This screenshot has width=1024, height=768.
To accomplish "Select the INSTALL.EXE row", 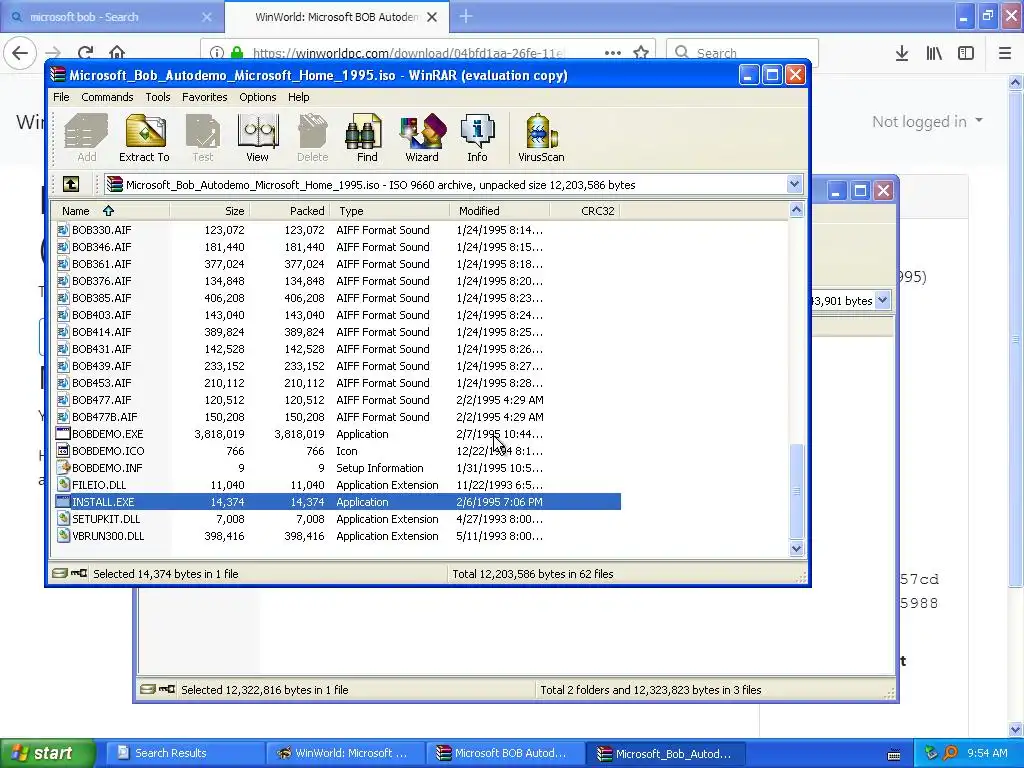I will 338,502.
